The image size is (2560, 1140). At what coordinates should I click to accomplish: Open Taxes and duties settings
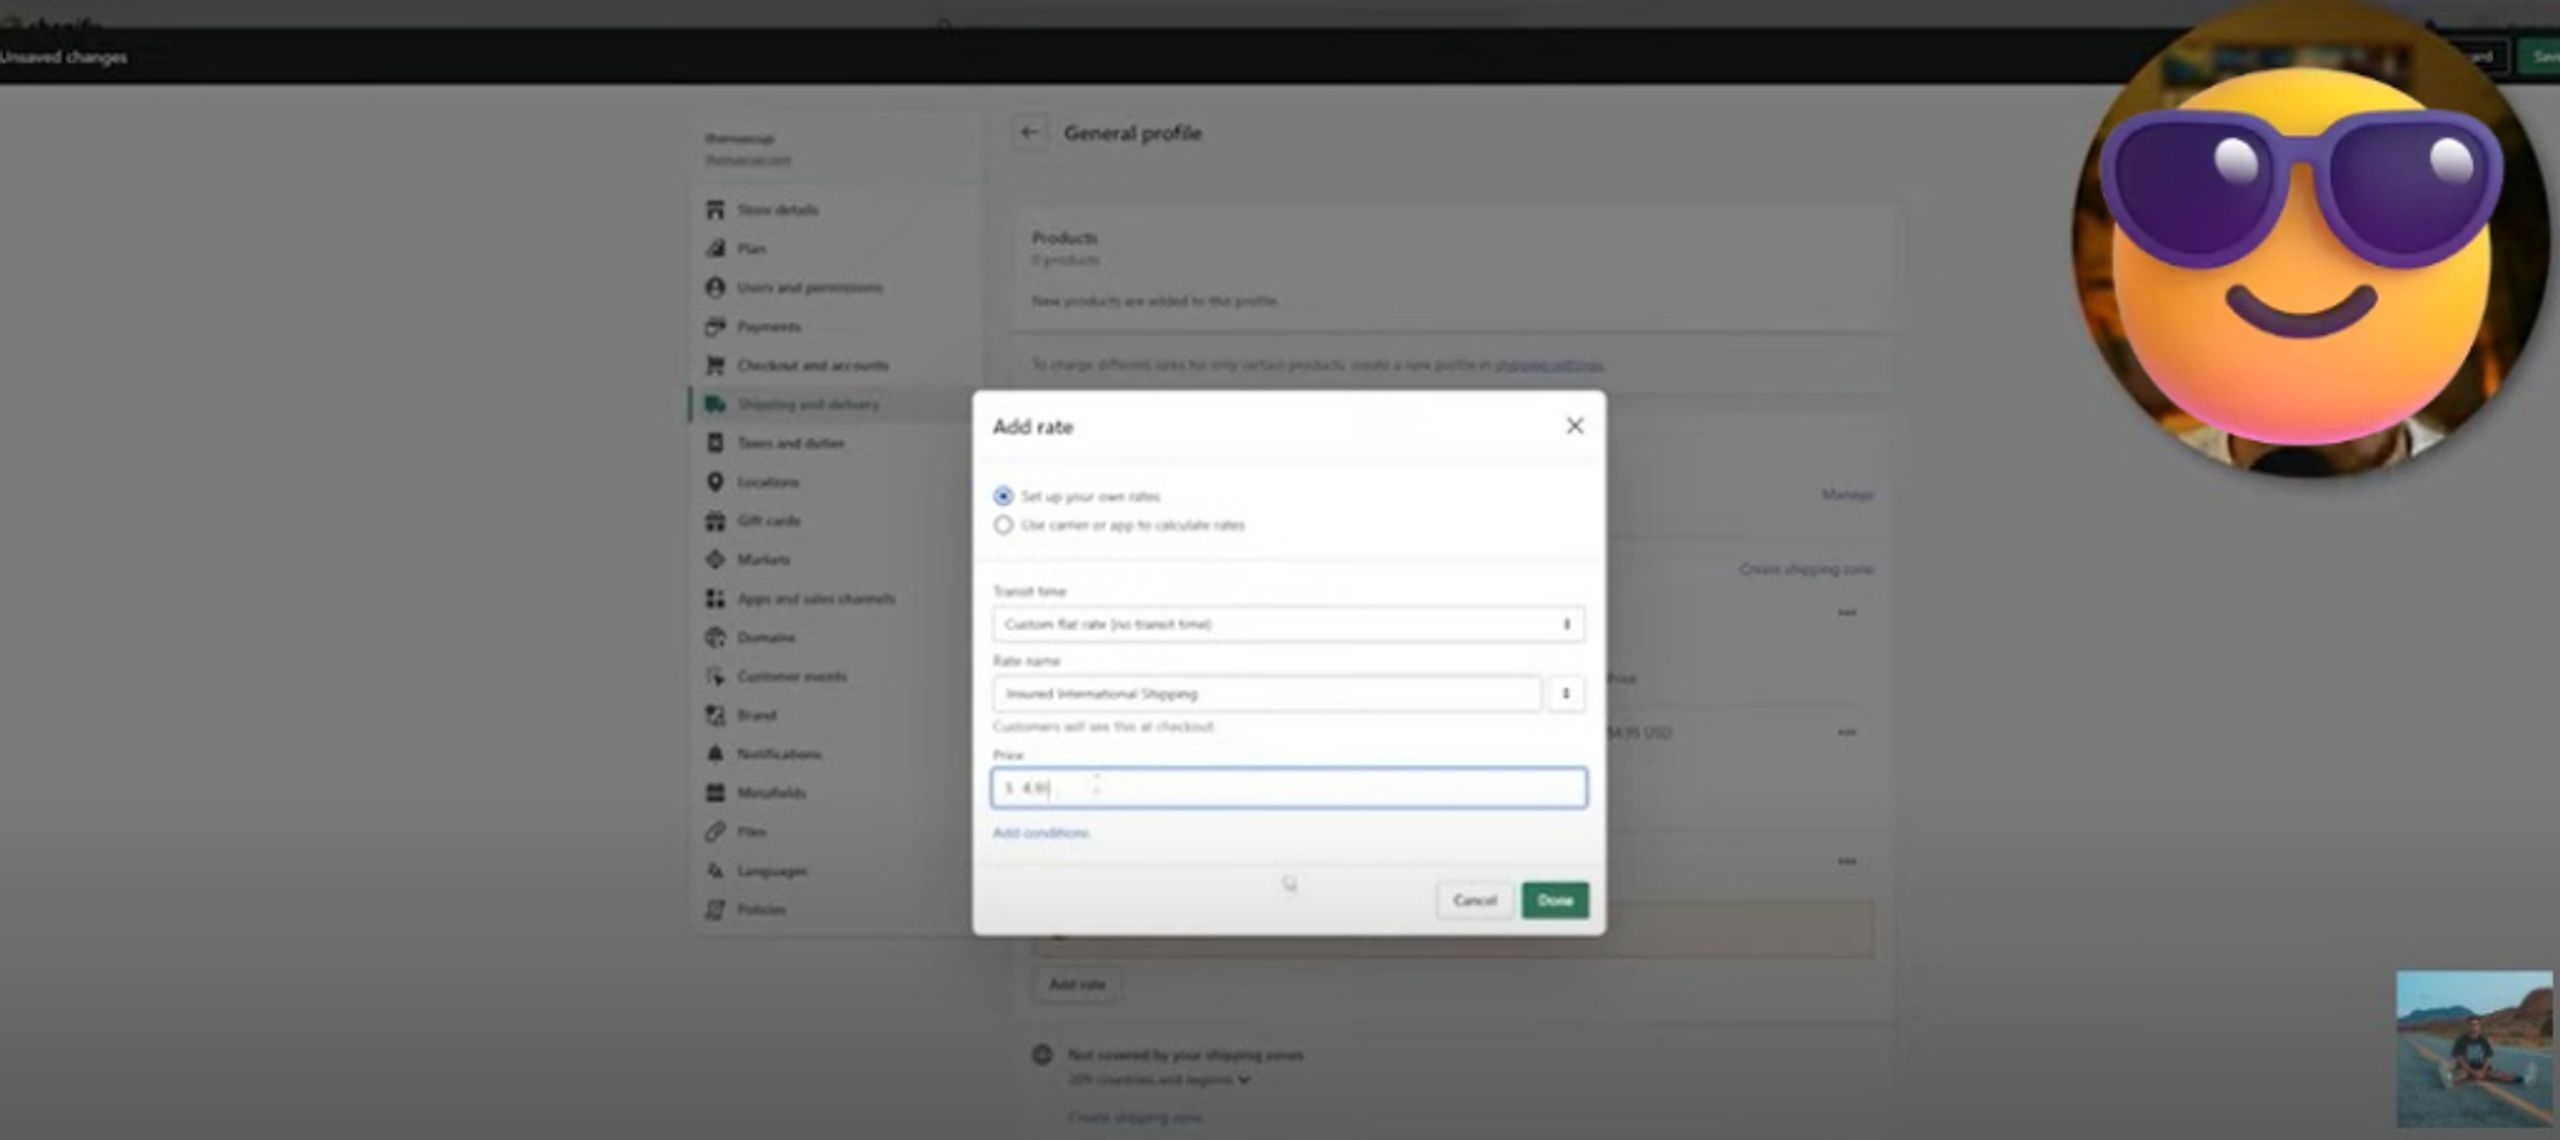coord(790,443)
